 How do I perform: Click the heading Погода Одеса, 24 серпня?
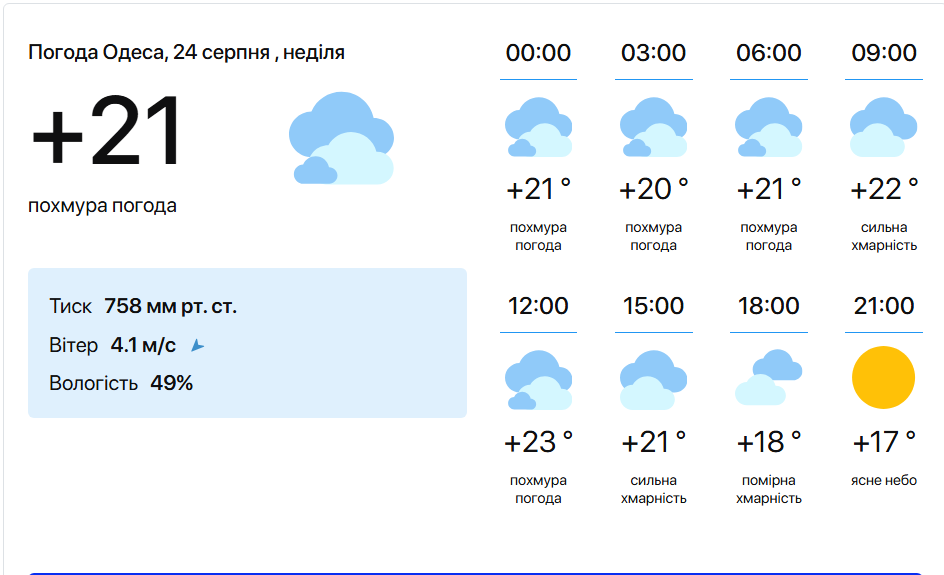pyautogui.click(x=186, y=52)
